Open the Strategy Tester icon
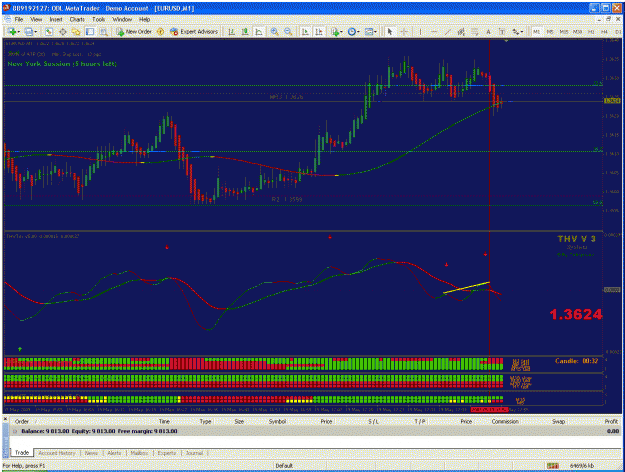This screenshot has height=472, width=625. point(104,31)
